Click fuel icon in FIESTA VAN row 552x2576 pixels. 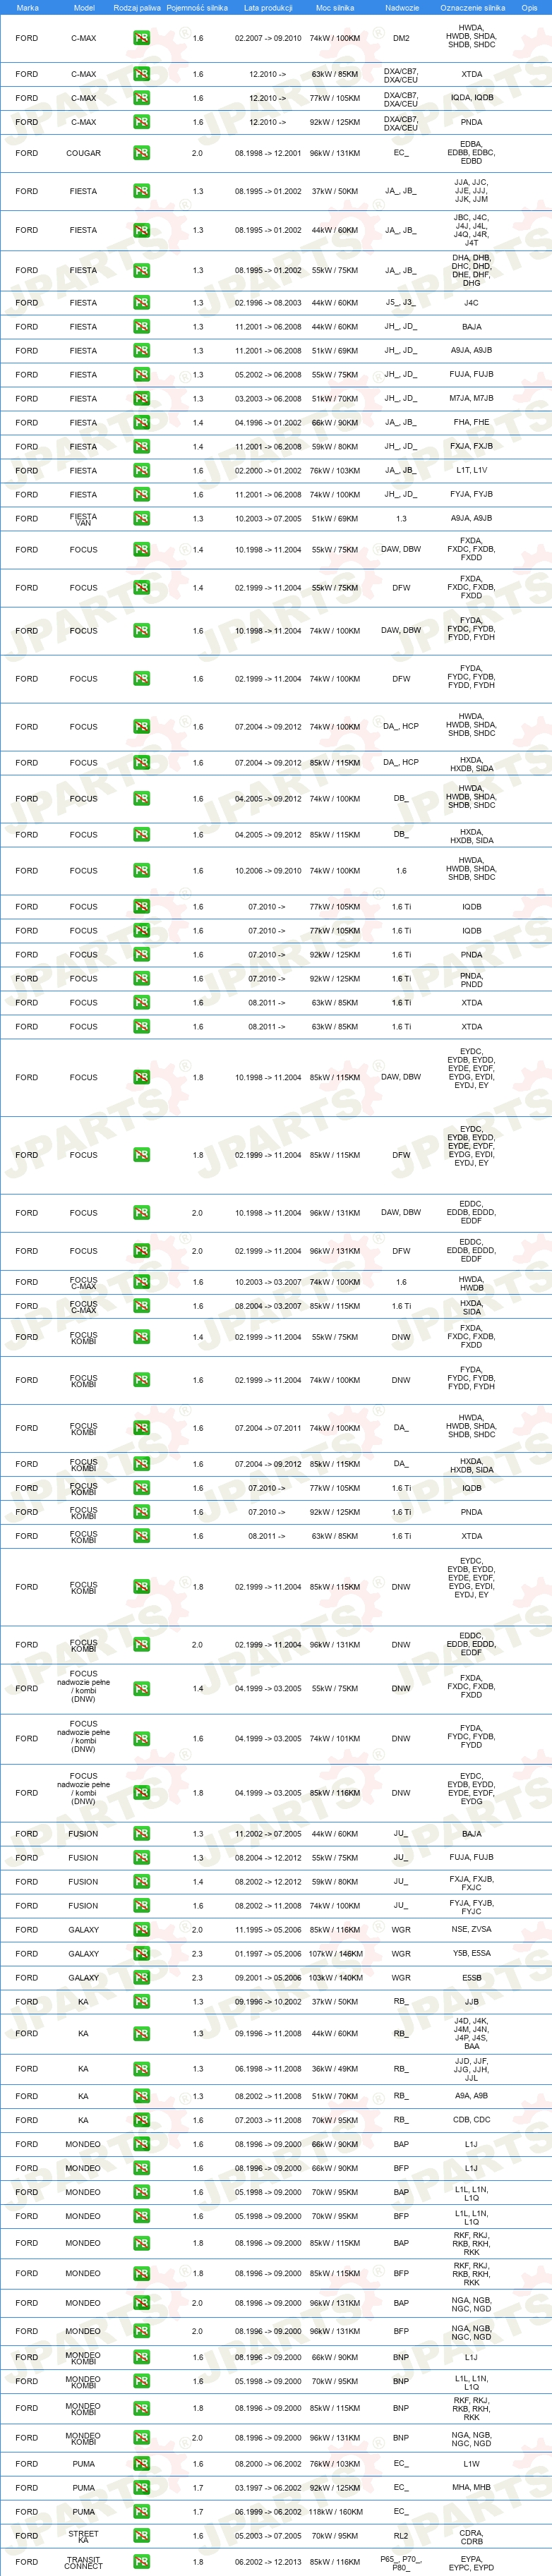point(141,519)
